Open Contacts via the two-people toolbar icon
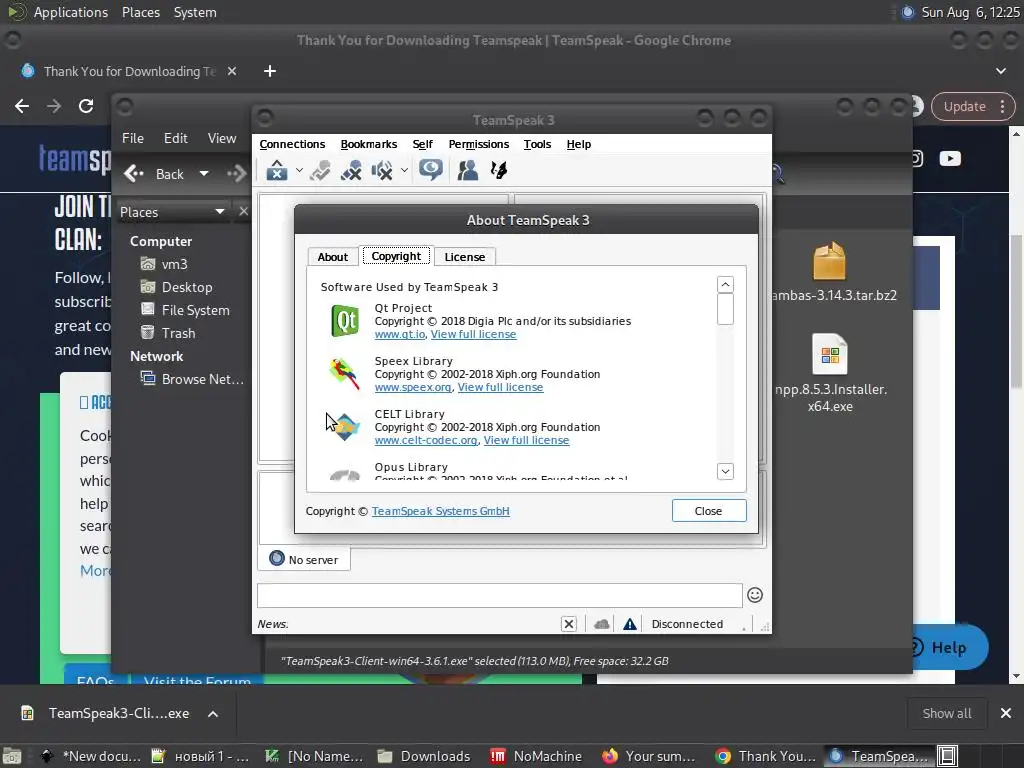The image size is (1024, 768). pyautogui.click(x=467, y=171)
